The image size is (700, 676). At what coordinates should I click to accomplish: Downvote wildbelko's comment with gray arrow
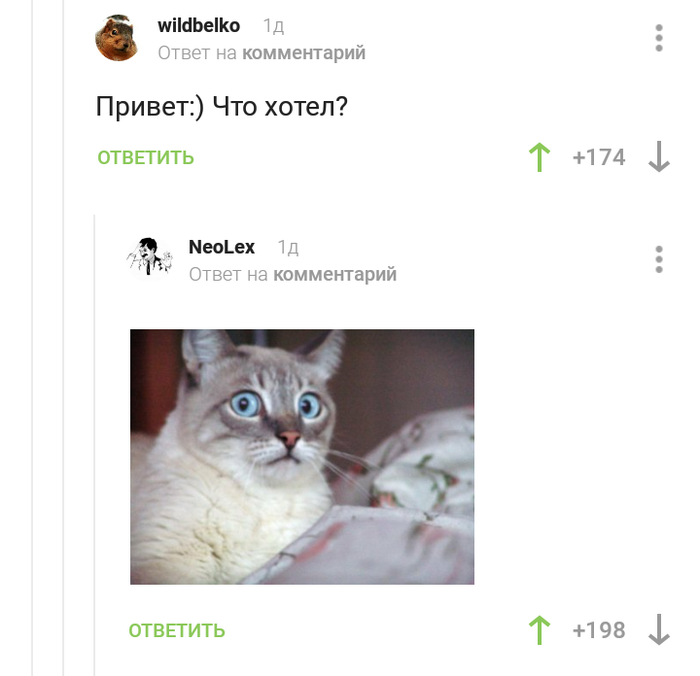pyautogui.click(x=659, y=157)
